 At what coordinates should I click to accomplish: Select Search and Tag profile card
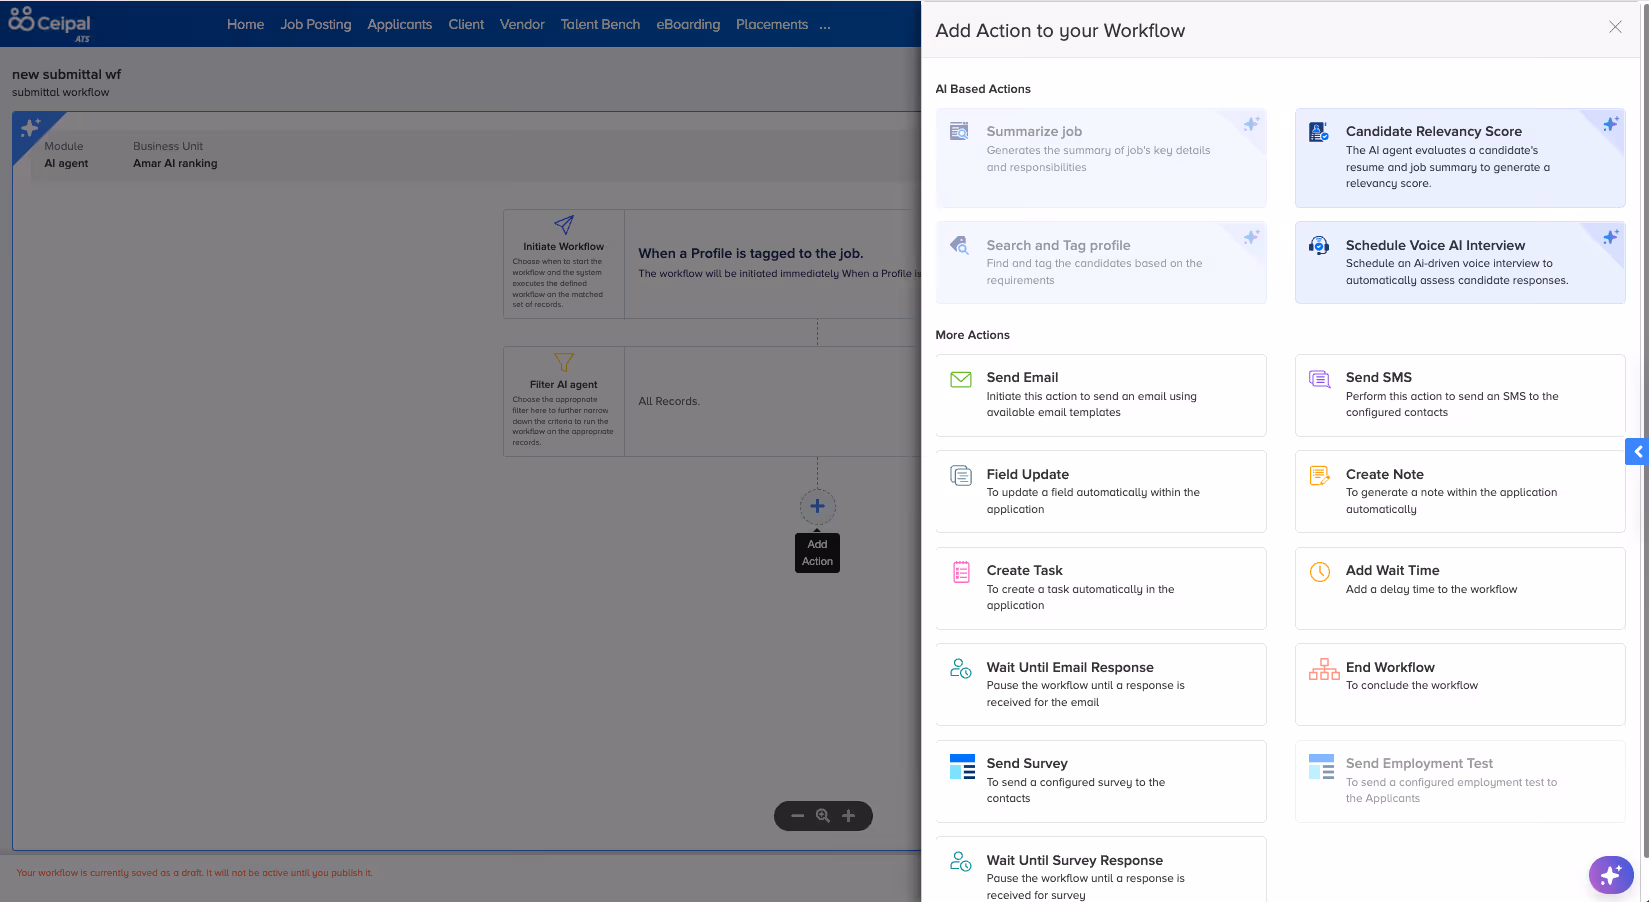tap(1101, 262)
